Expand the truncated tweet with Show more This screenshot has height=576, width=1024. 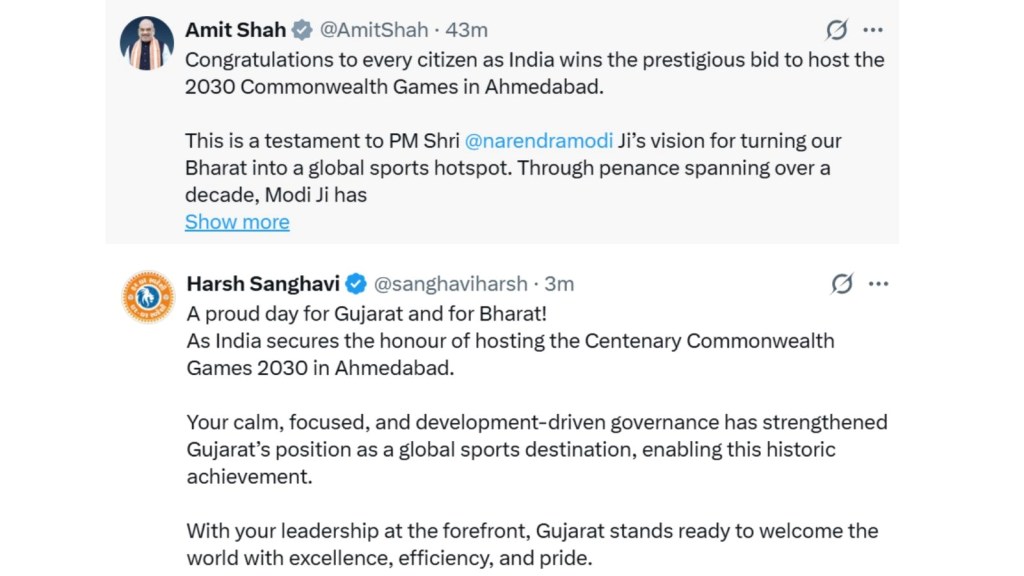point(236,221)
